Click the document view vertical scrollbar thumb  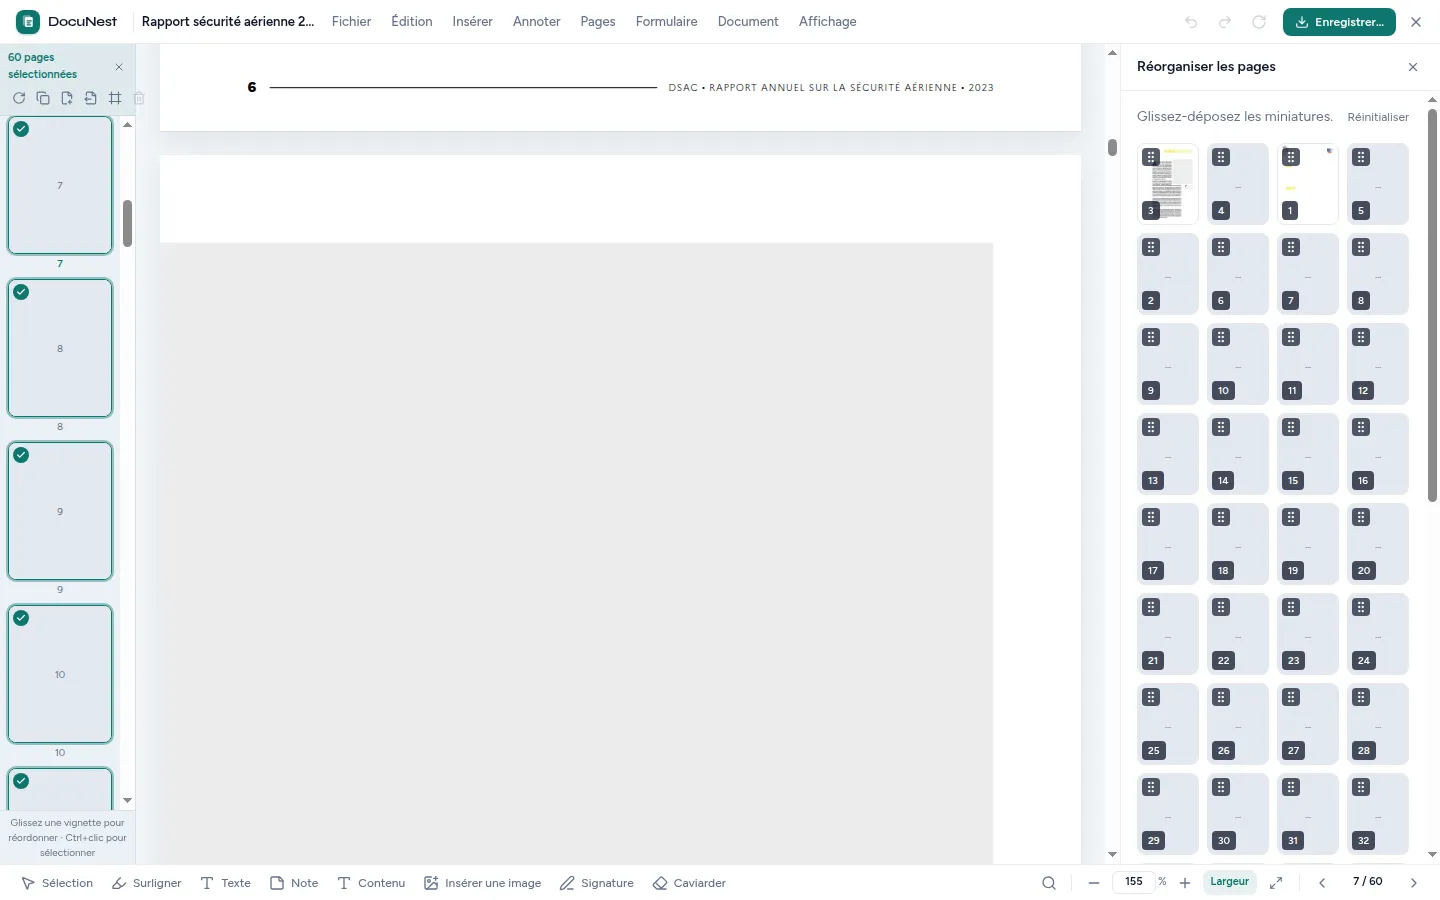point(1112,147)
